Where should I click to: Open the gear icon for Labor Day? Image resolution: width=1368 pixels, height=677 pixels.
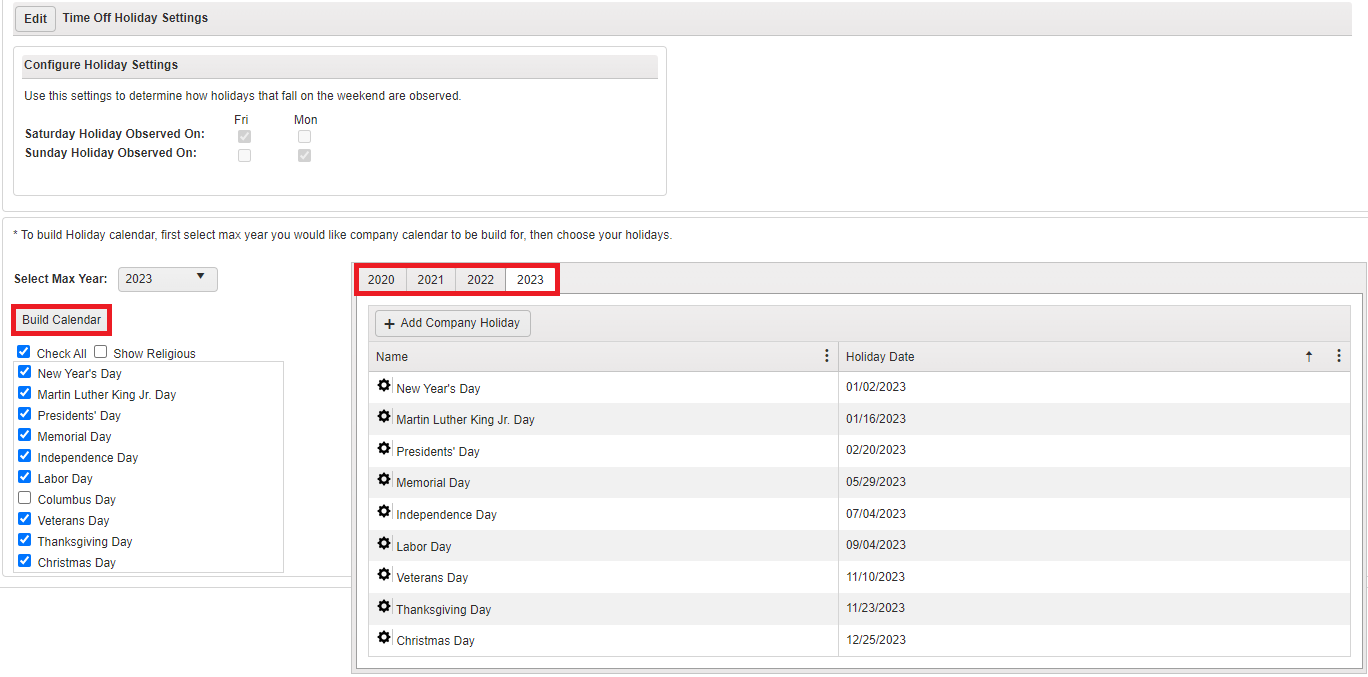pos(384,543)
